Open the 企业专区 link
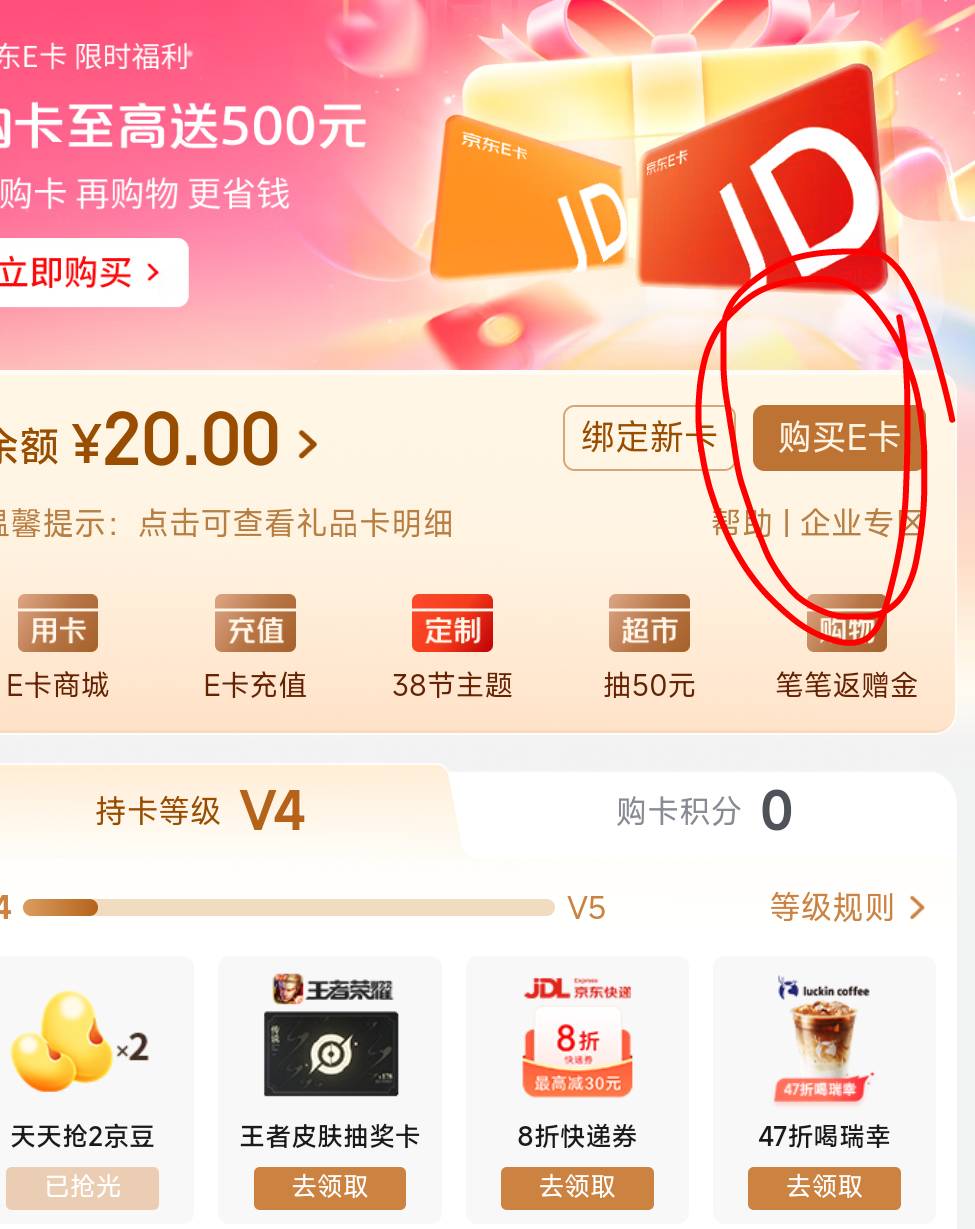Screen dimensions: 975x1229 click(x=860, y=522)
